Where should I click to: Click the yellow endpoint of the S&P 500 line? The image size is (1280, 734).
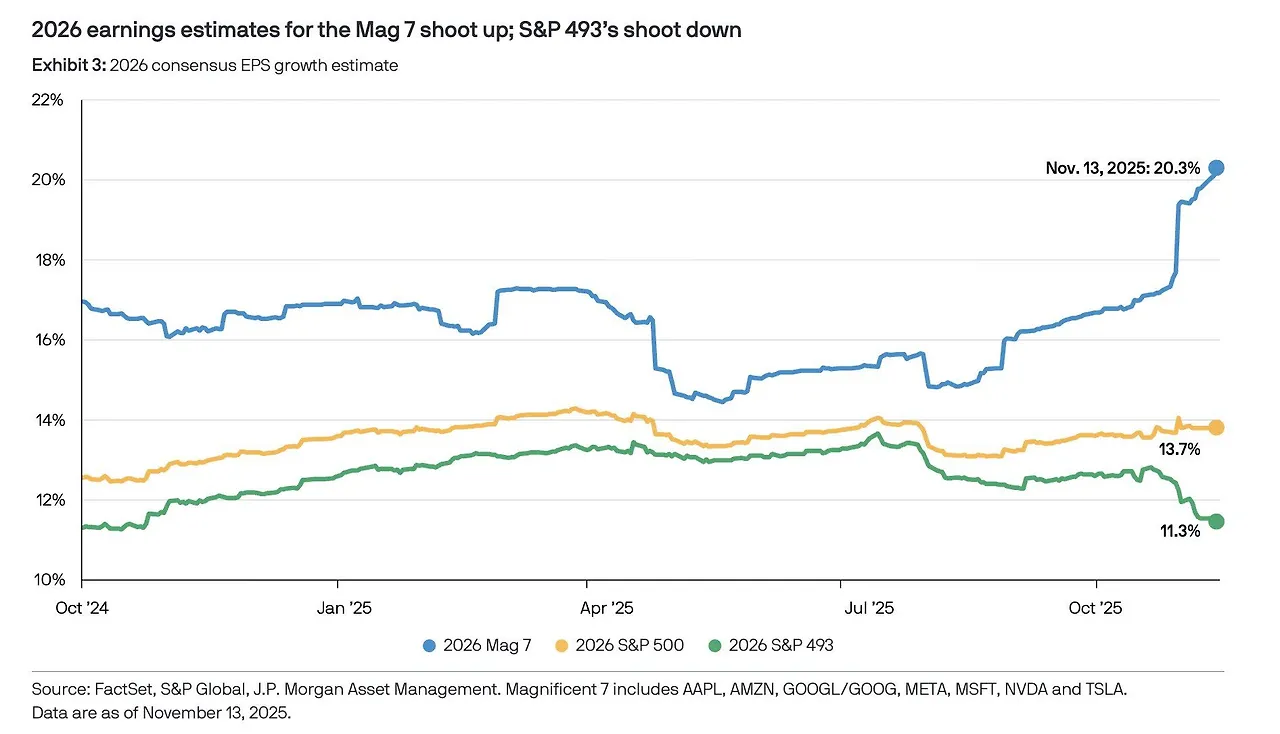[1216, 426]
